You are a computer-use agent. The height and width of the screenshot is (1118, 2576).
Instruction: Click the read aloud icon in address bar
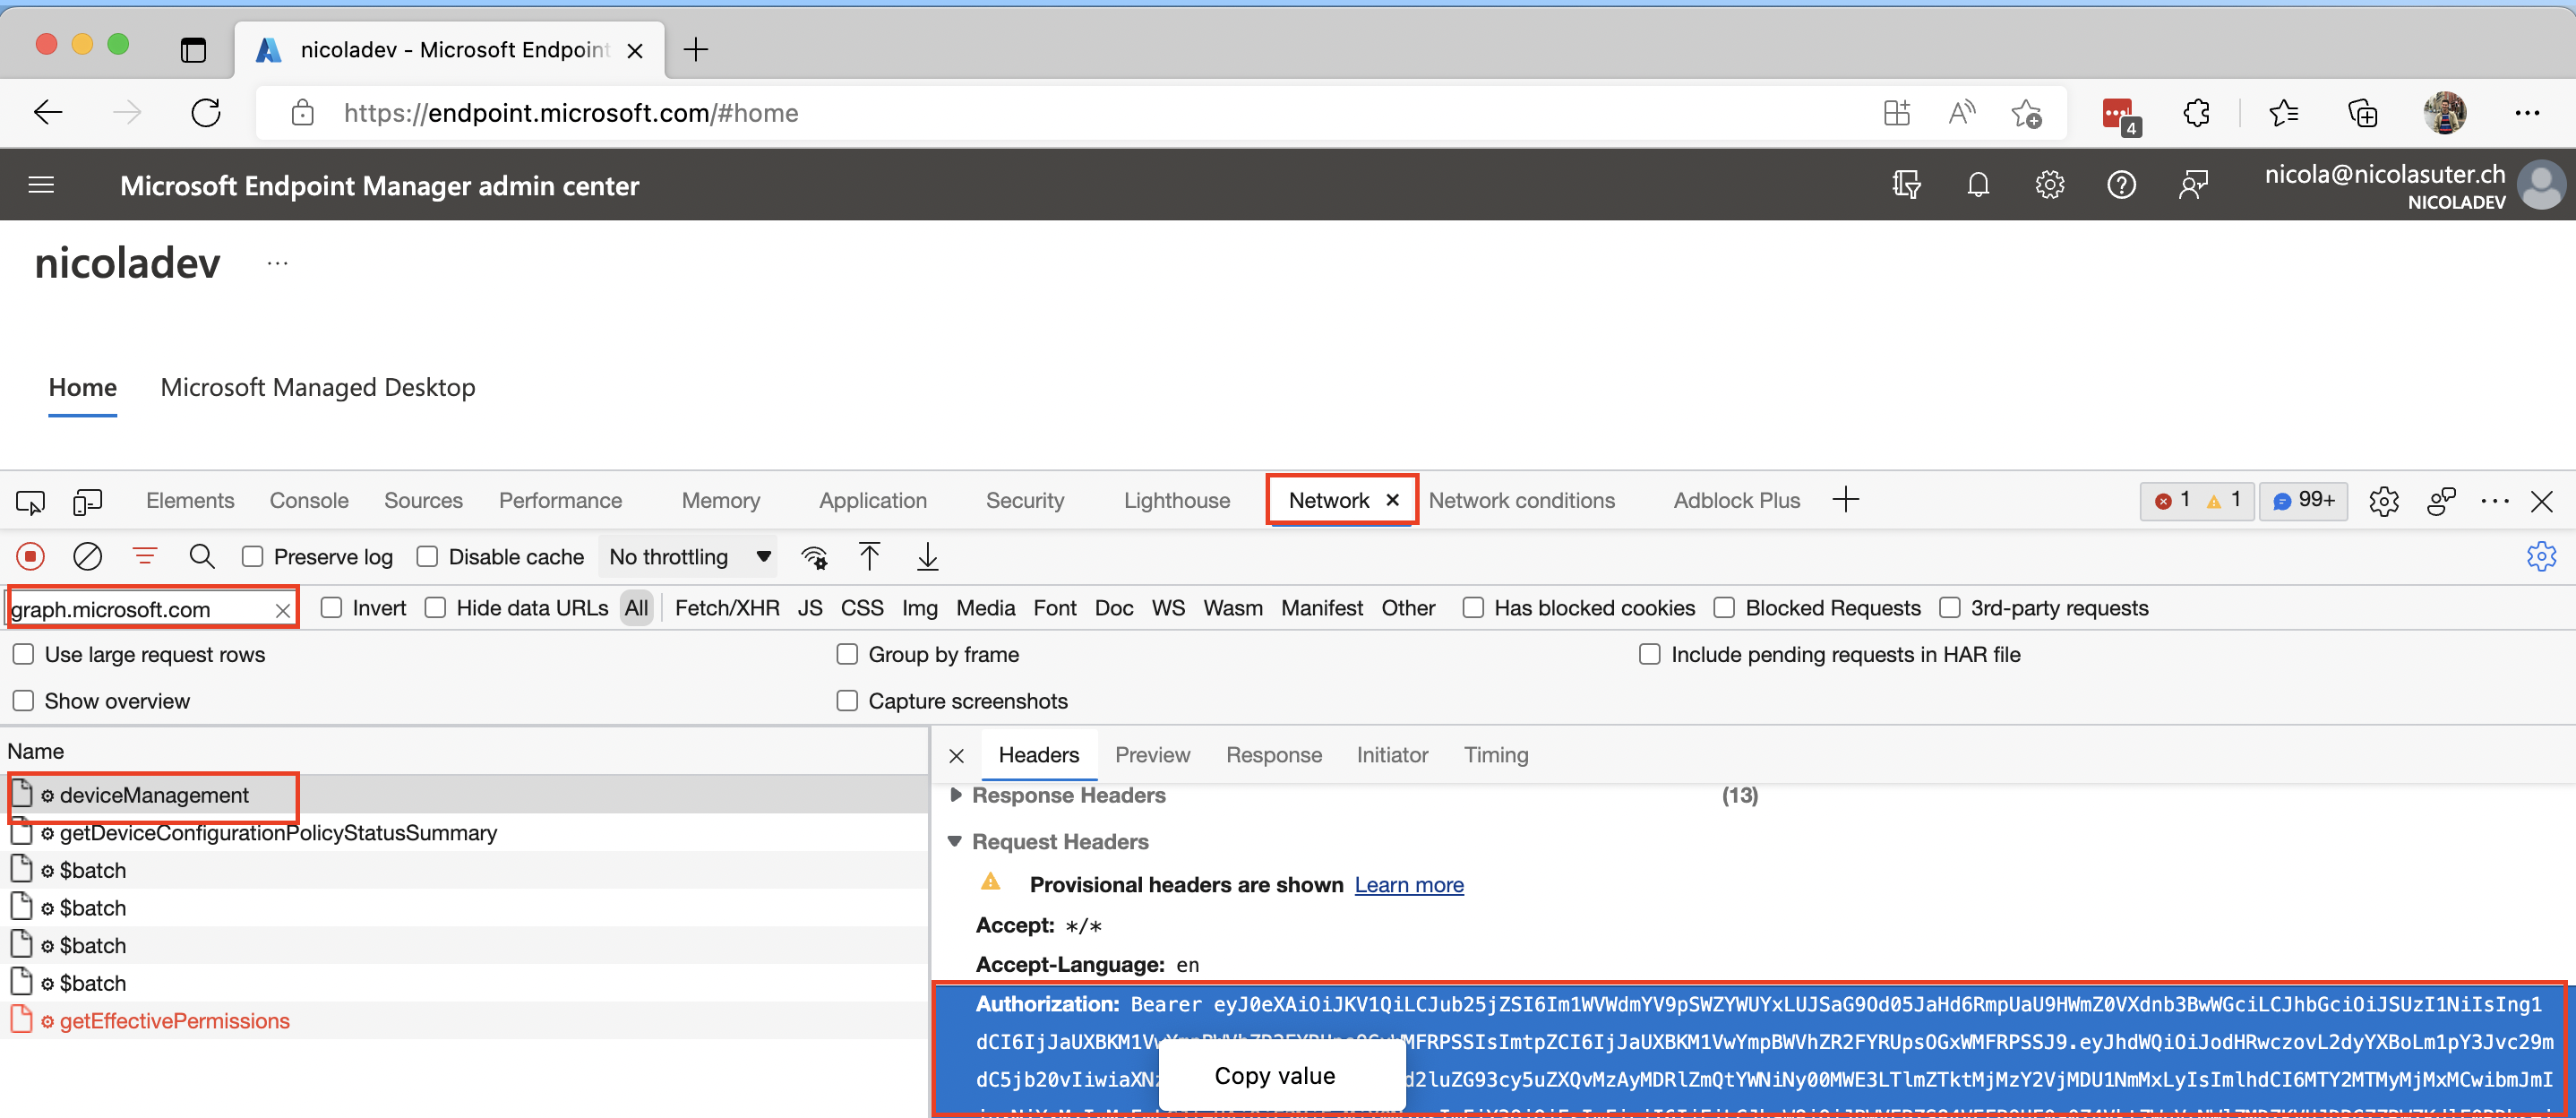tap(1962, 112)
